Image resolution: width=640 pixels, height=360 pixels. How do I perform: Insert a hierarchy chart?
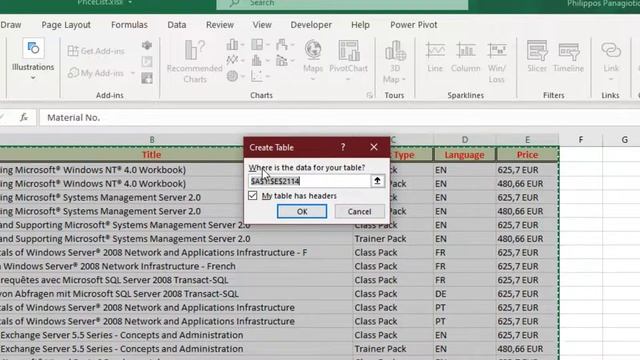257,44
